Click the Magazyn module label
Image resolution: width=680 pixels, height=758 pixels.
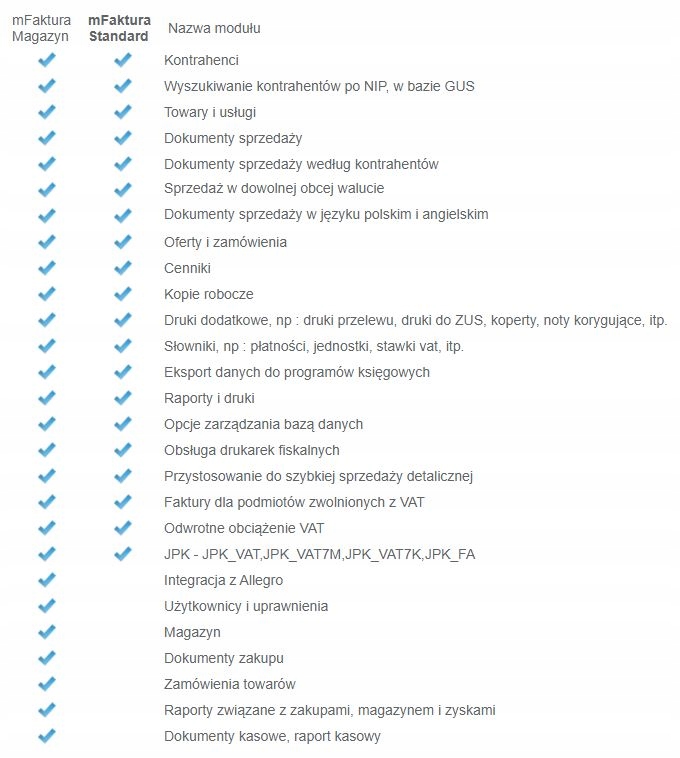click(192, 632)
